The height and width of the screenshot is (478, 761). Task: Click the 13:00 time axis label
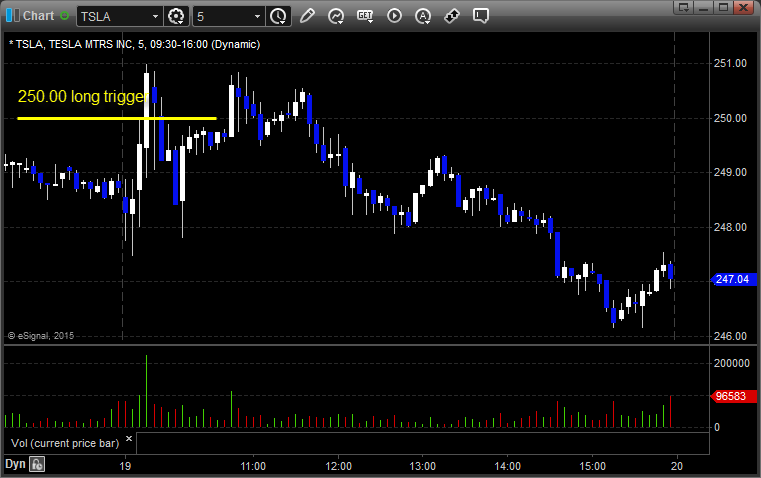pos(423,466)
